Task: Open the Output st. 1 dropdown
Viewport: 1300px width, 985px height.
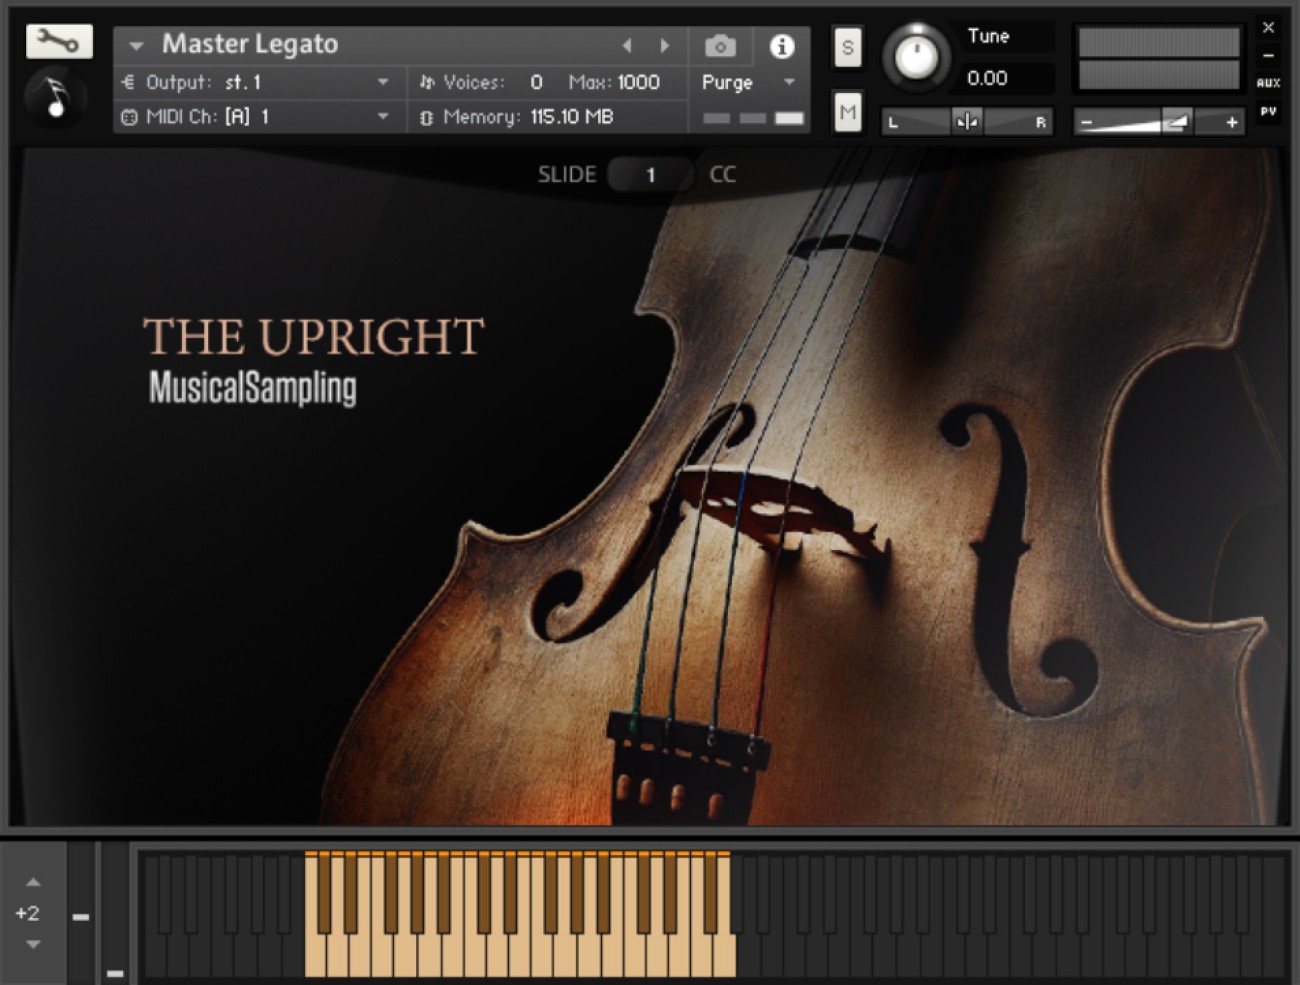Action: coord(383,83)
